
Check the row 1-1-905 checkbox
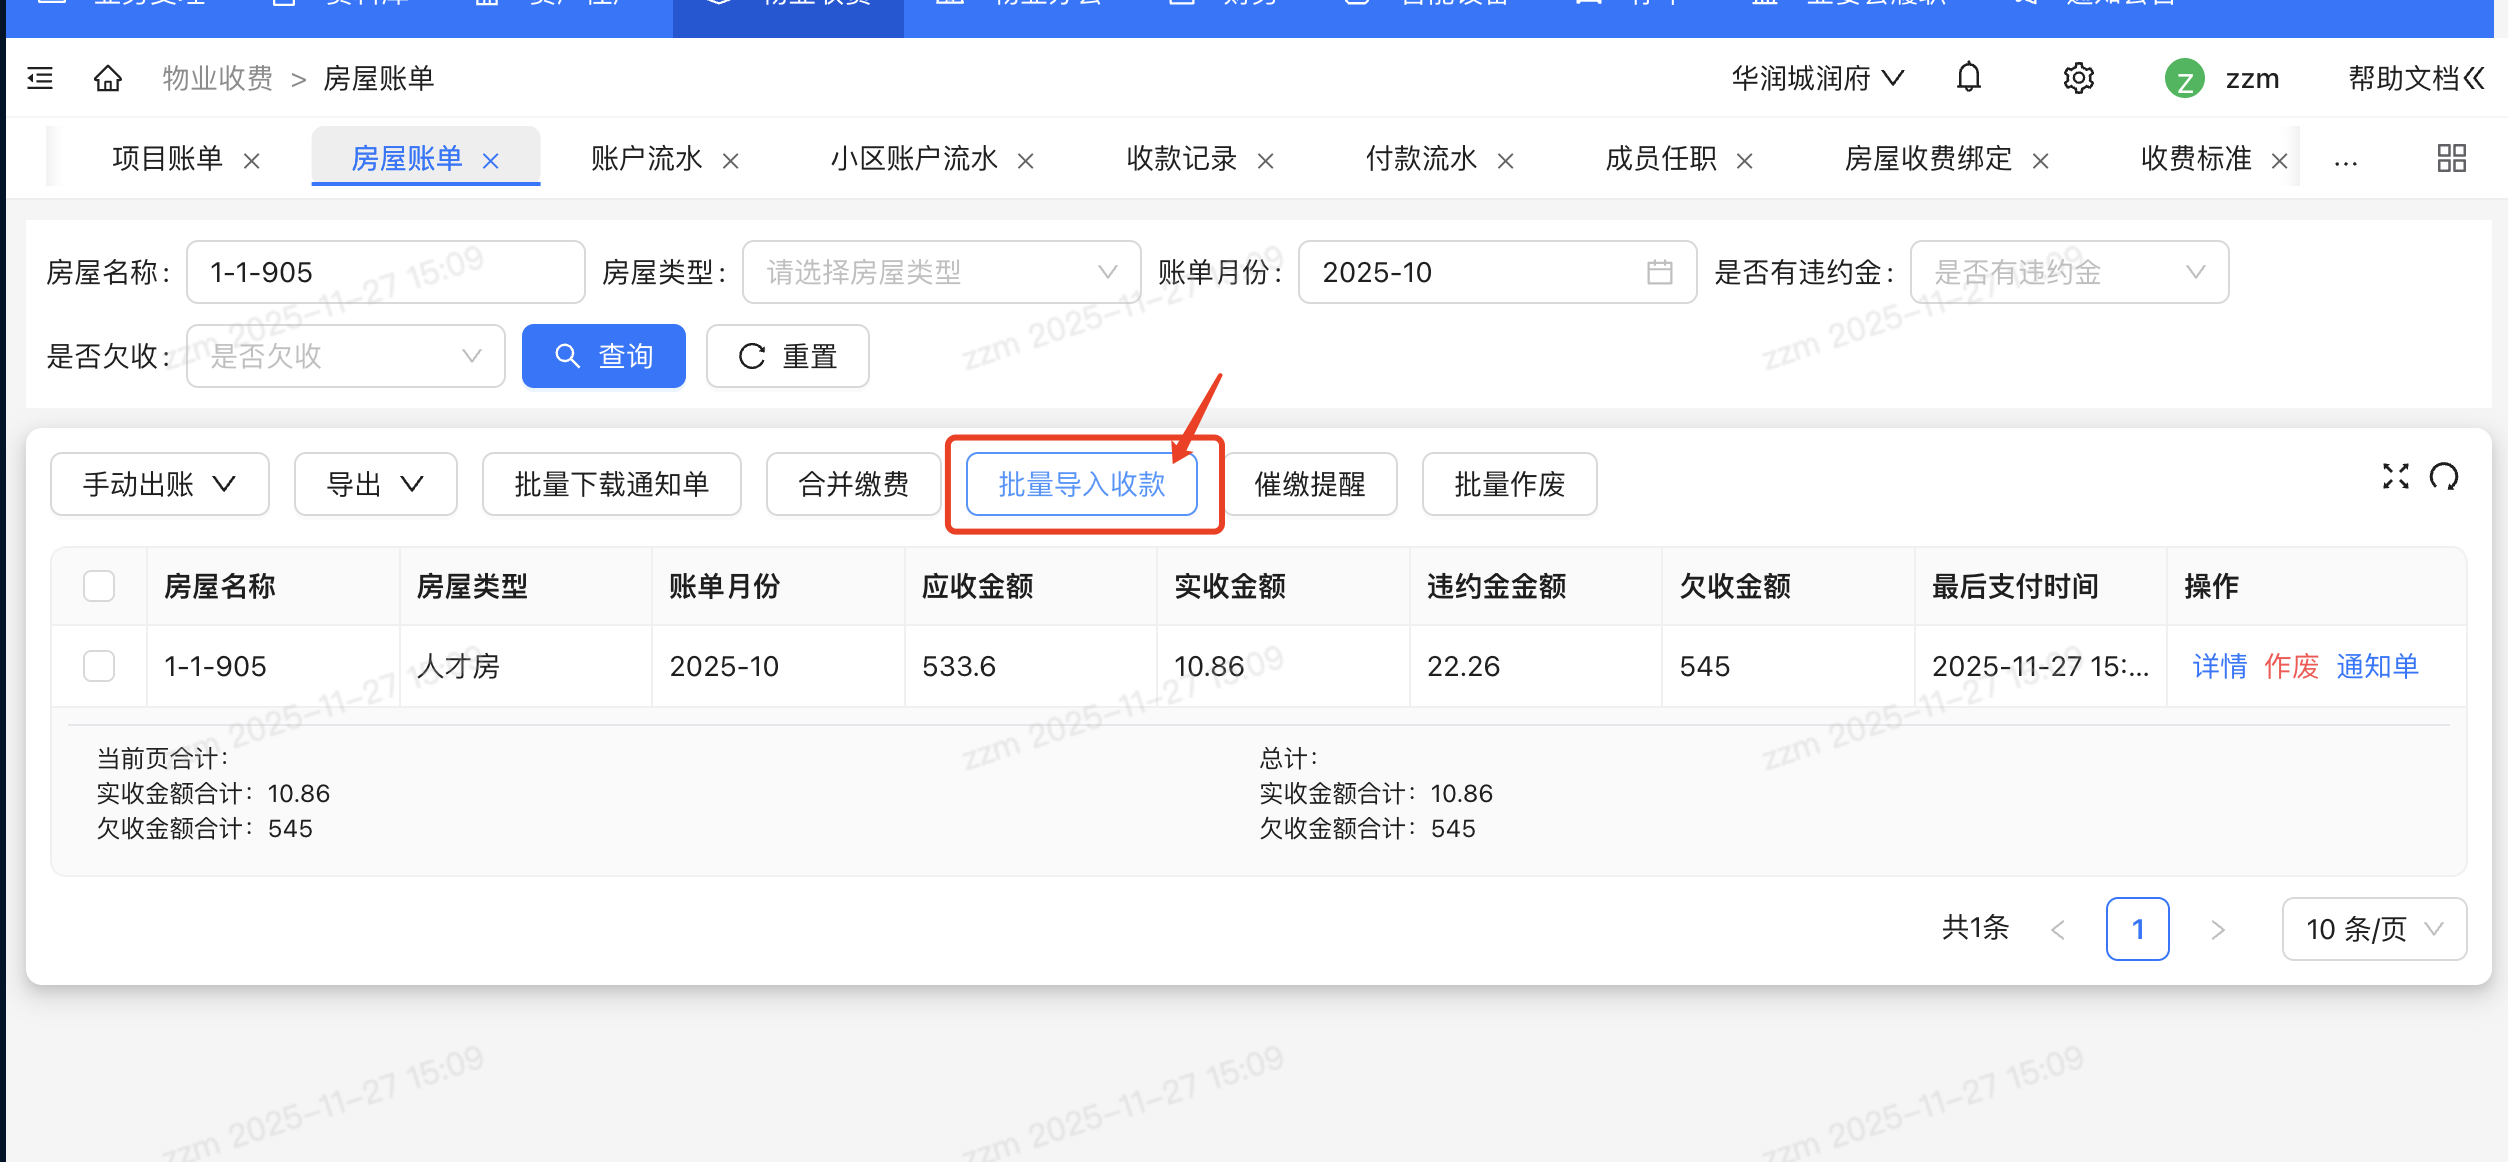pyautogui.click(x=99, y=666)
